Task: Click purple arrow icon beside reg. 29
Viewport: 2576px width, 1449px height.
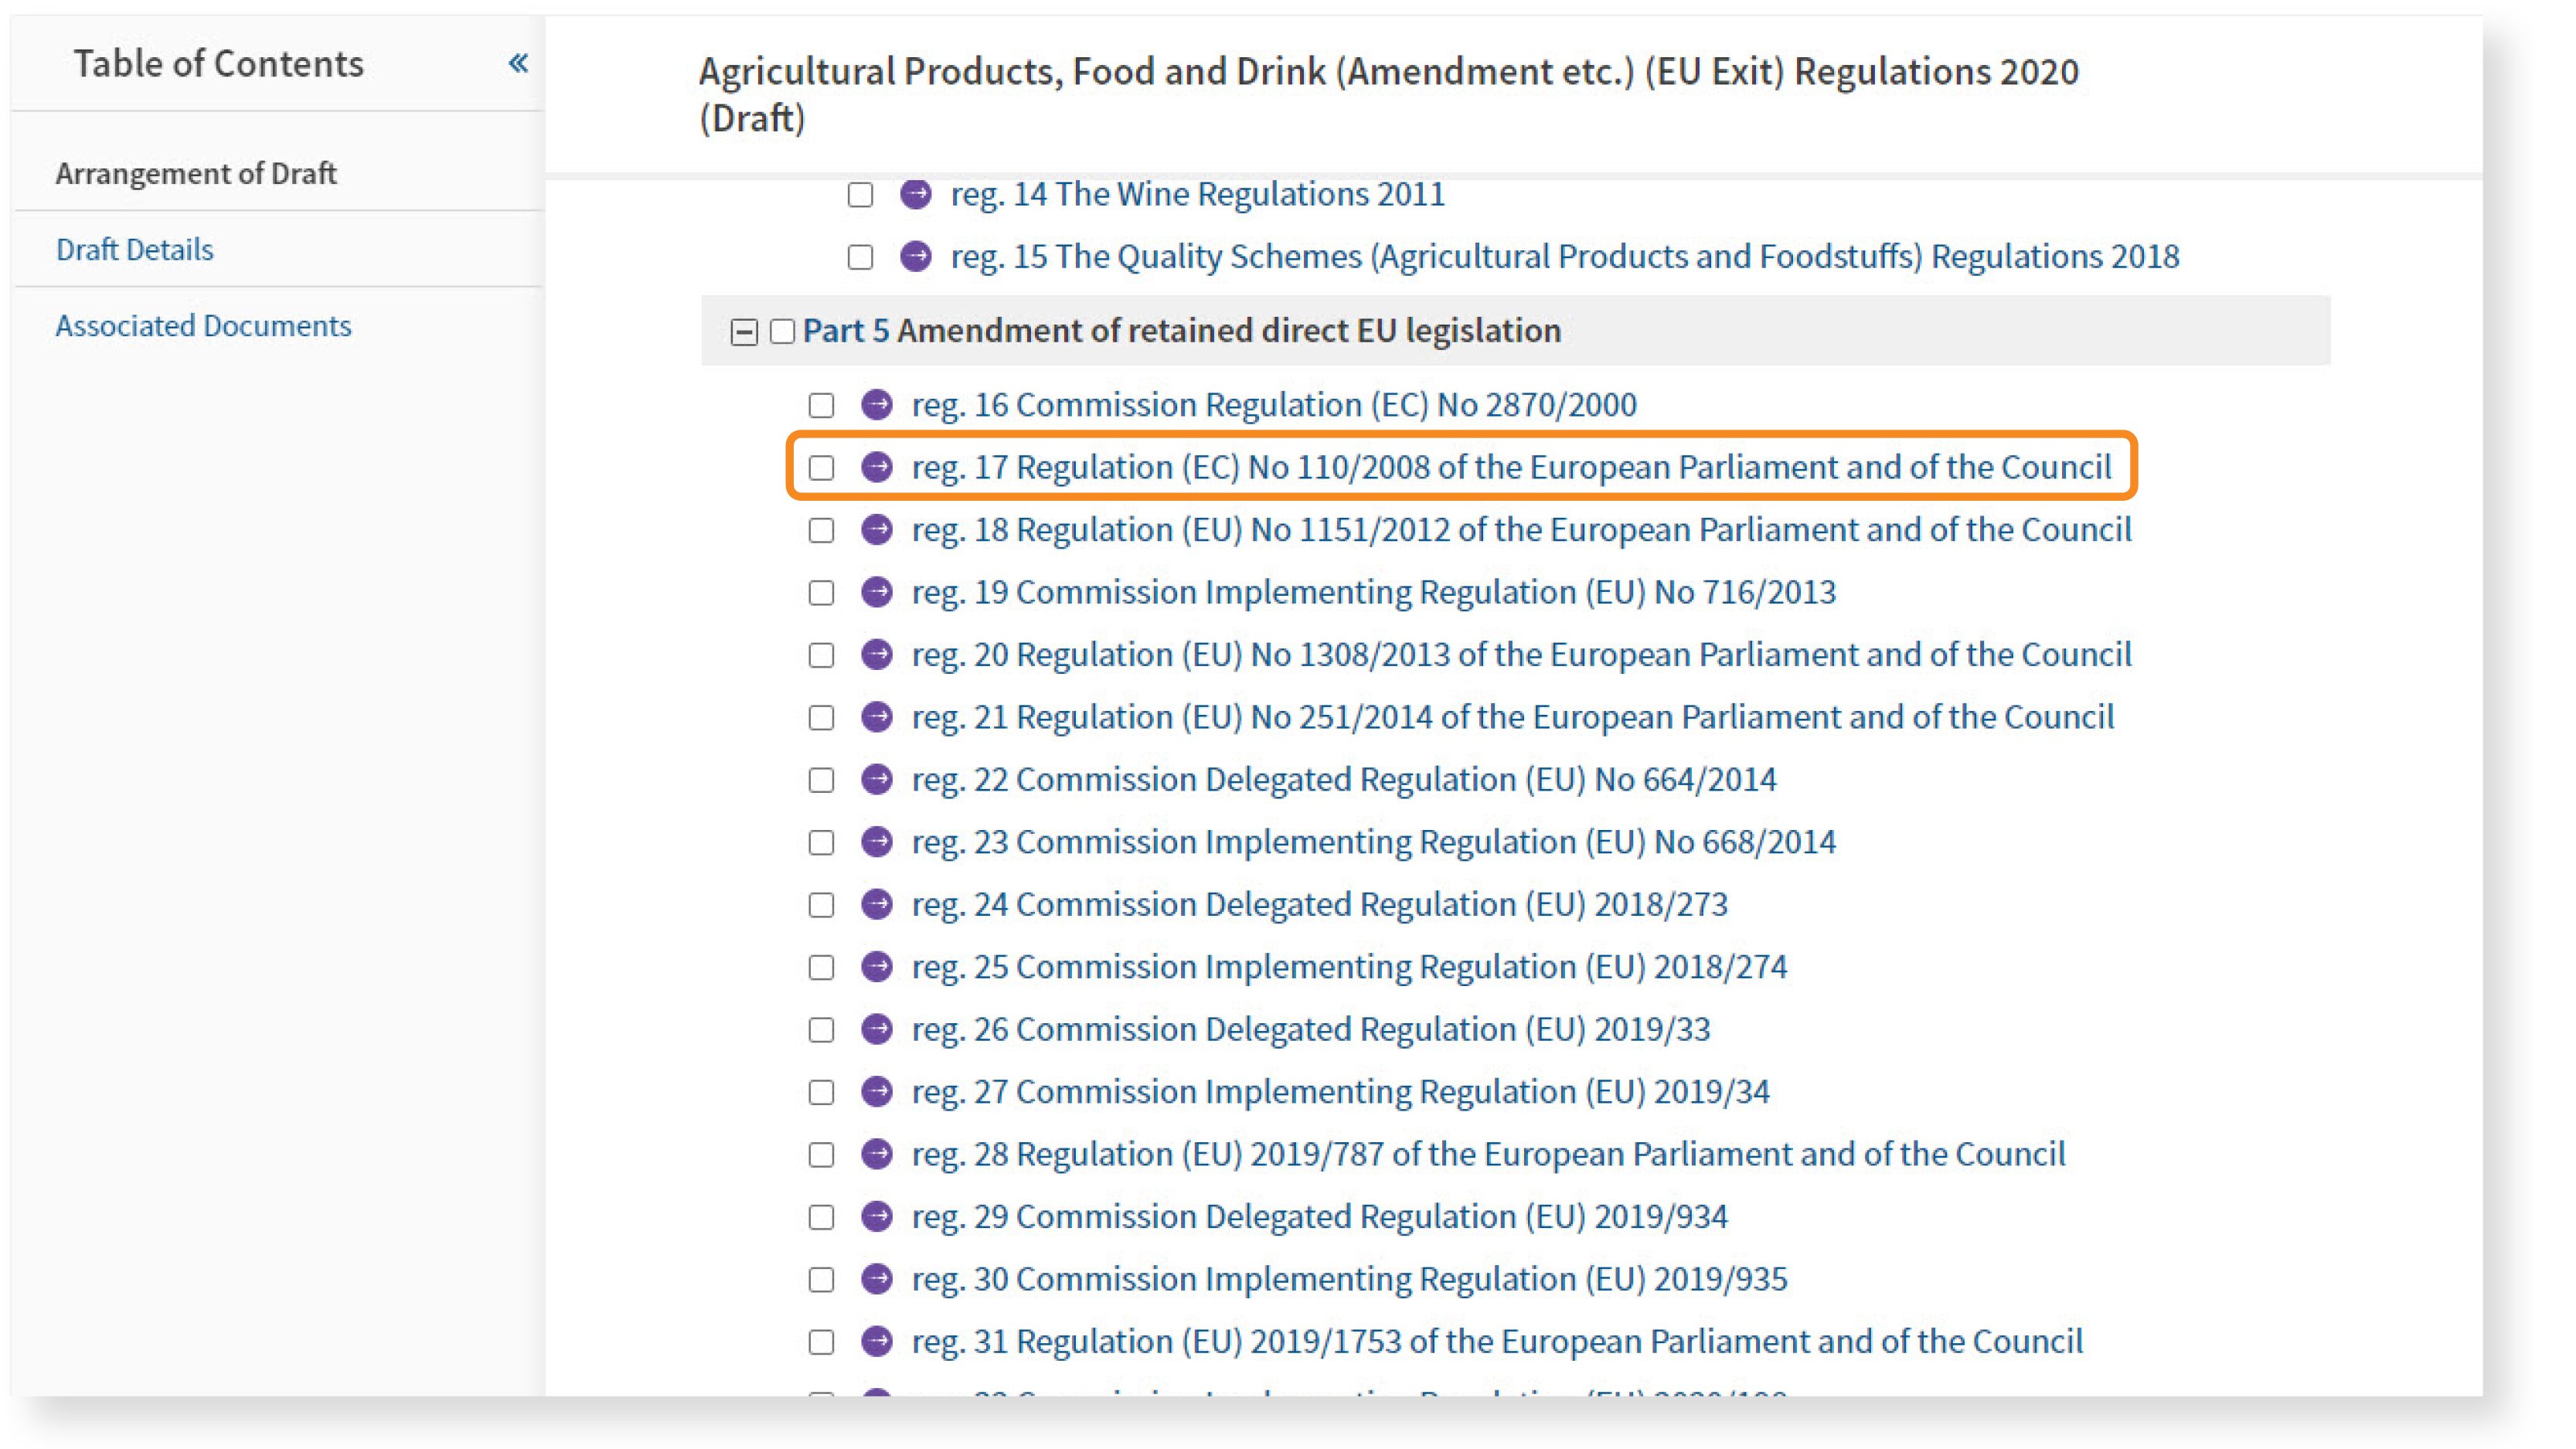Action: [x=877, y=1217]
